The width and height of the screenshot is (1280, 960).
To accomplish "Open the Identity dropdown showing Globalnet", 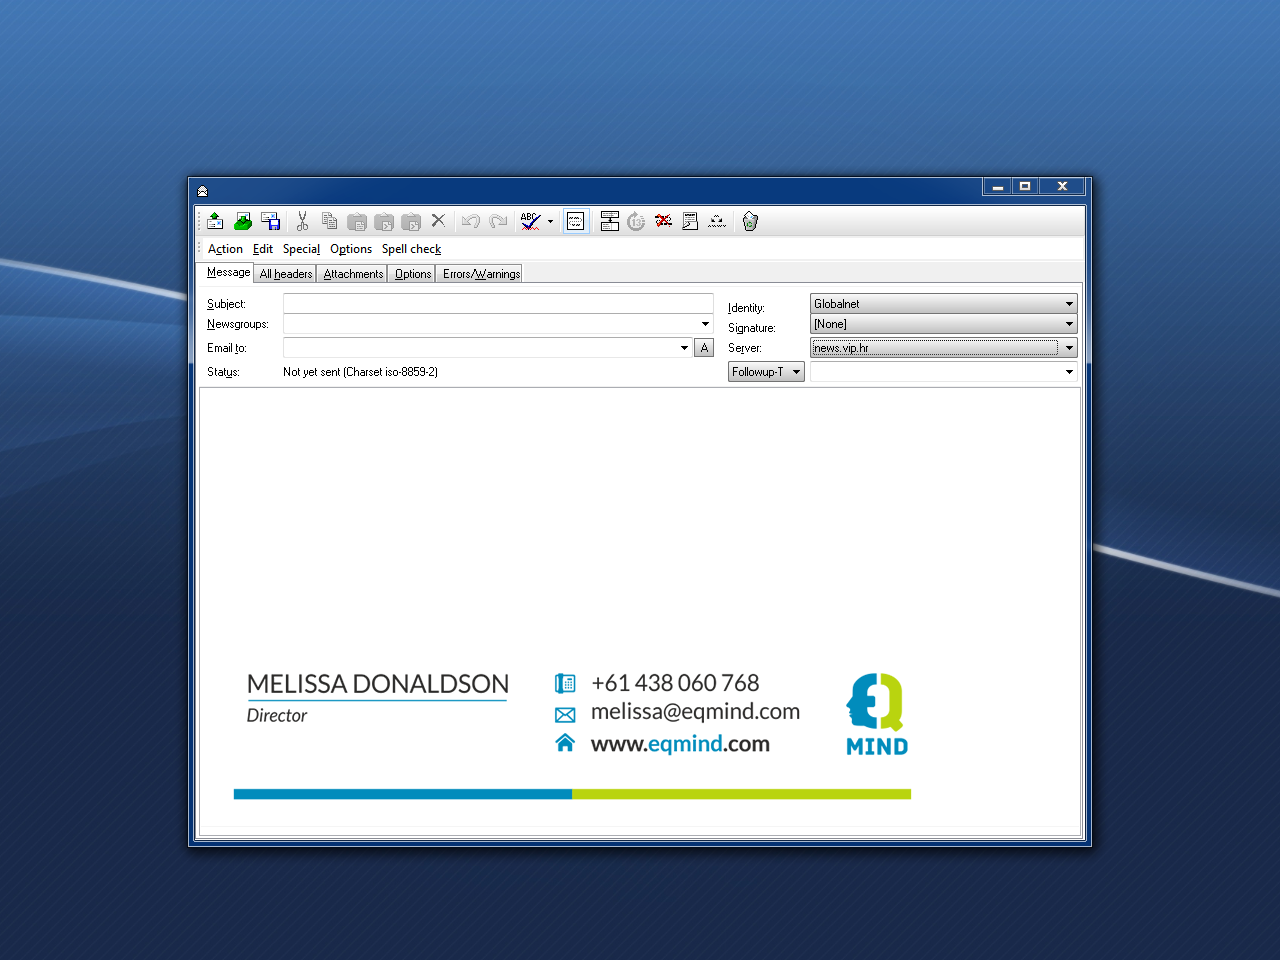I will point(943,303).
